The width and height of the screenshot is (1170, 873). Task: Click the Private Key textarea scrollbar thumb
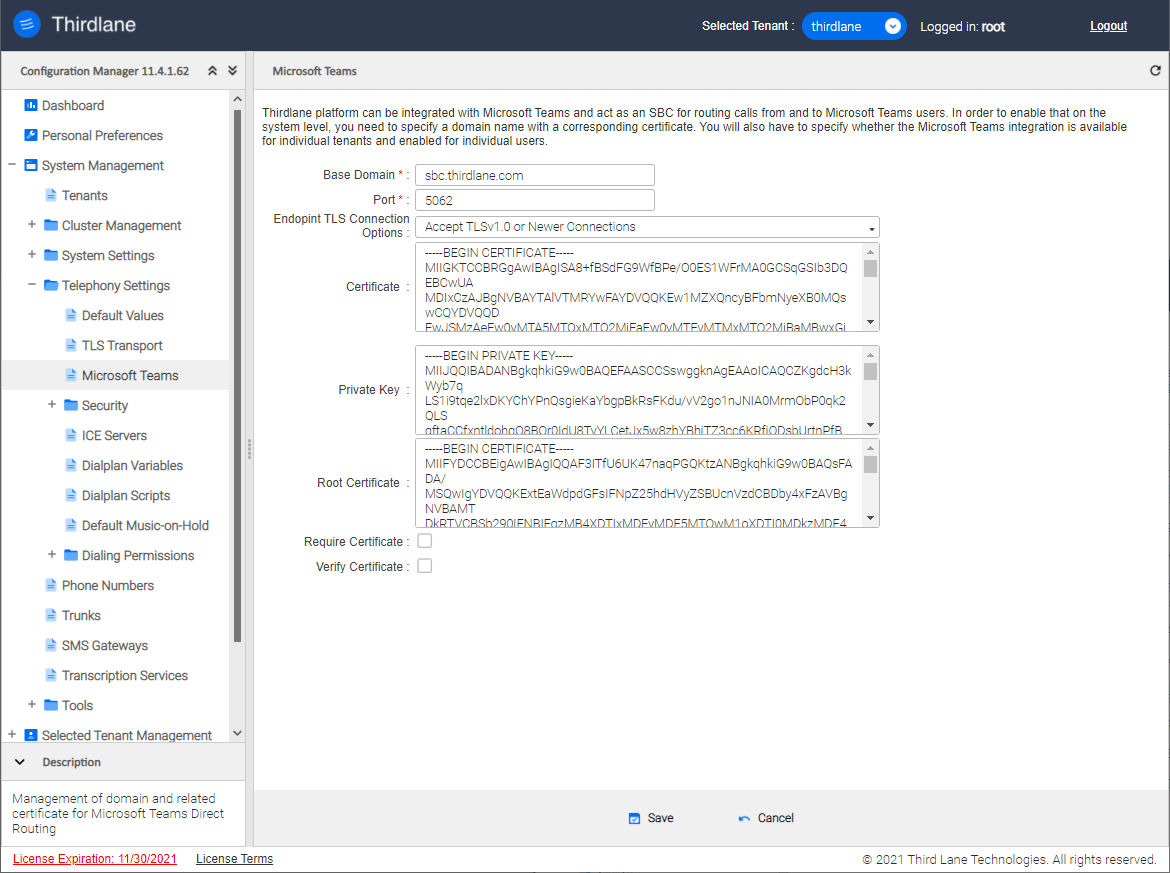click(870, 371)
